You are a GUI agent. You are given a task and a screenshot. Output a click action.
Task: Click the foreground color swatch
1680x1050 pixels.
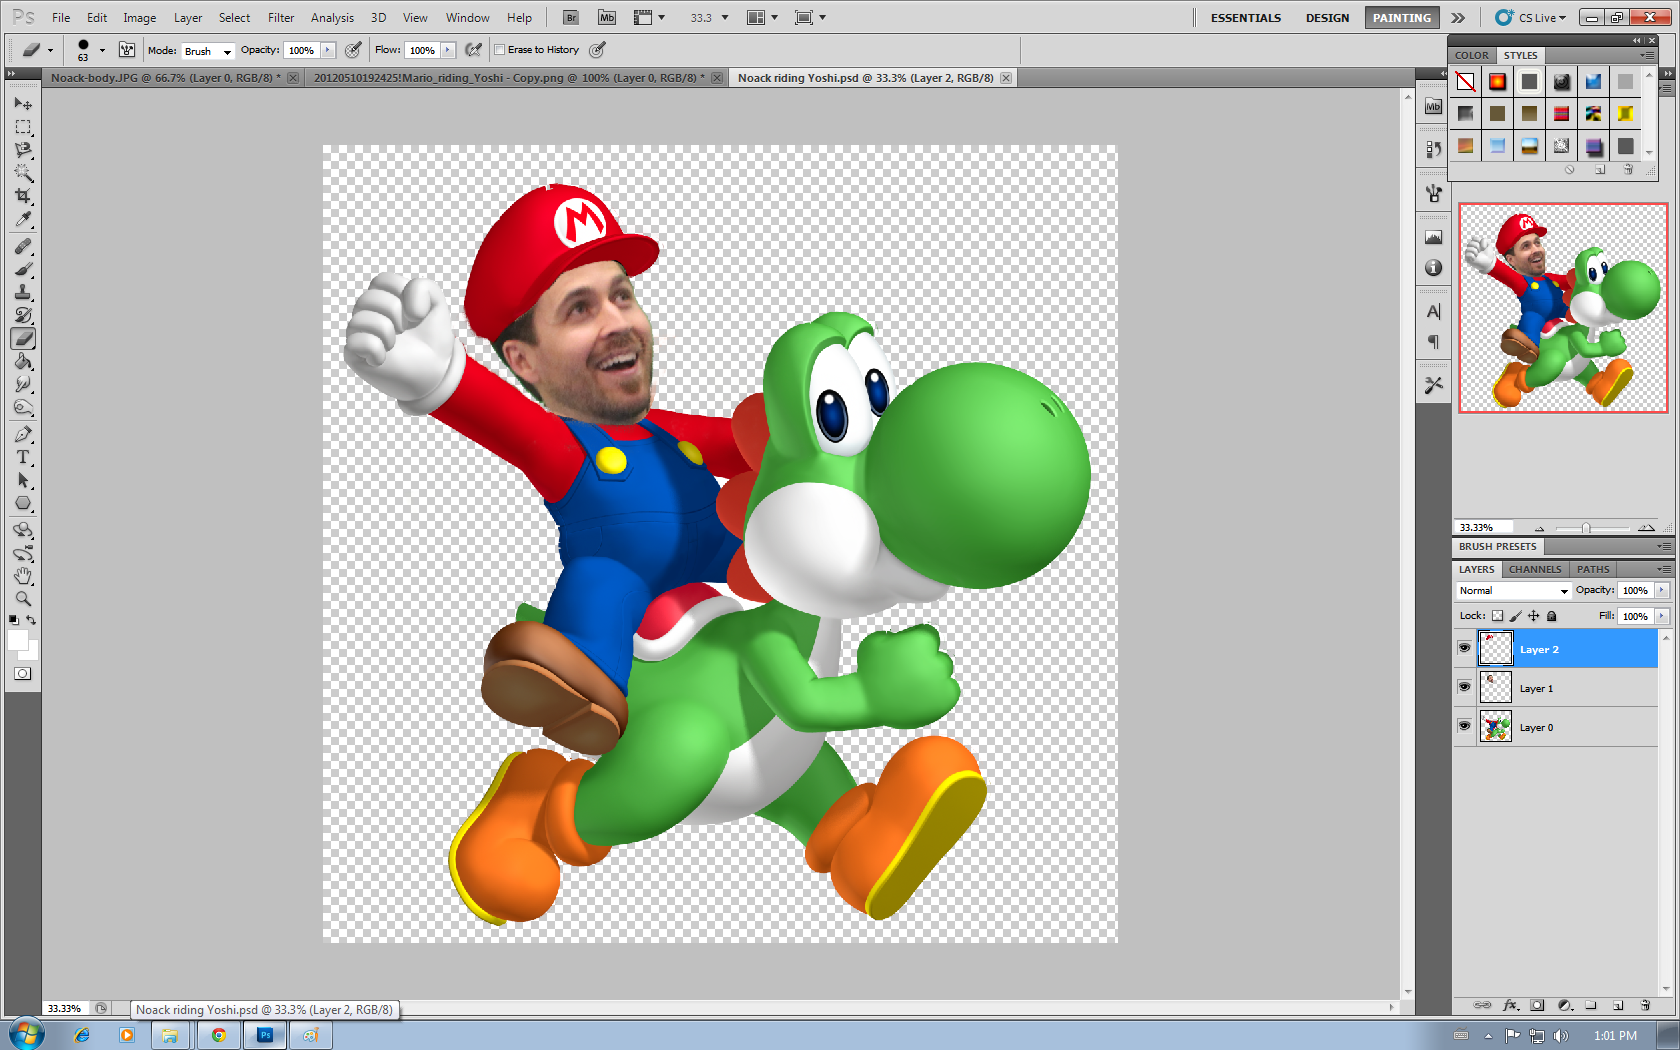[x=18, y=641]
